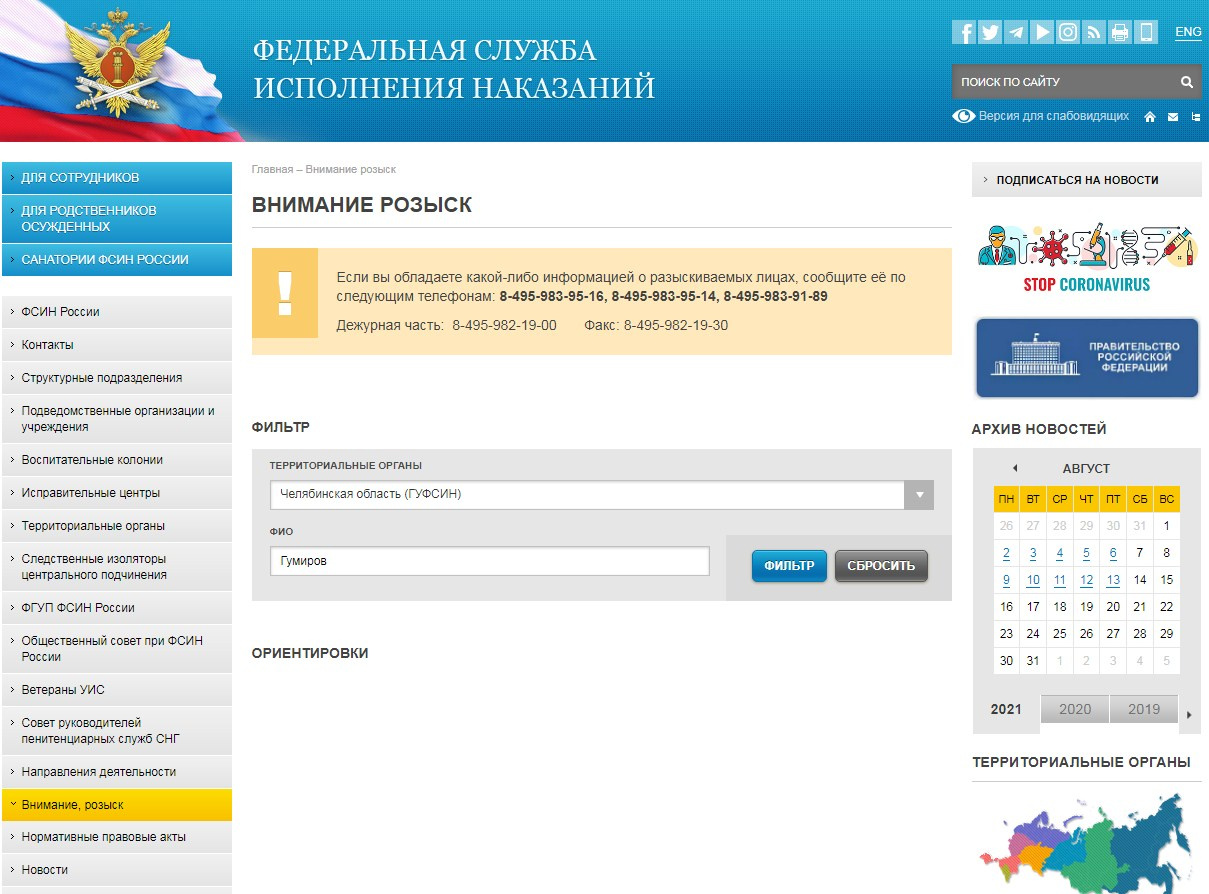The height and width of the screenshot is (894, 1209).
Task: Go to previous month arrow in calendar
Action: pos(1015,468)
